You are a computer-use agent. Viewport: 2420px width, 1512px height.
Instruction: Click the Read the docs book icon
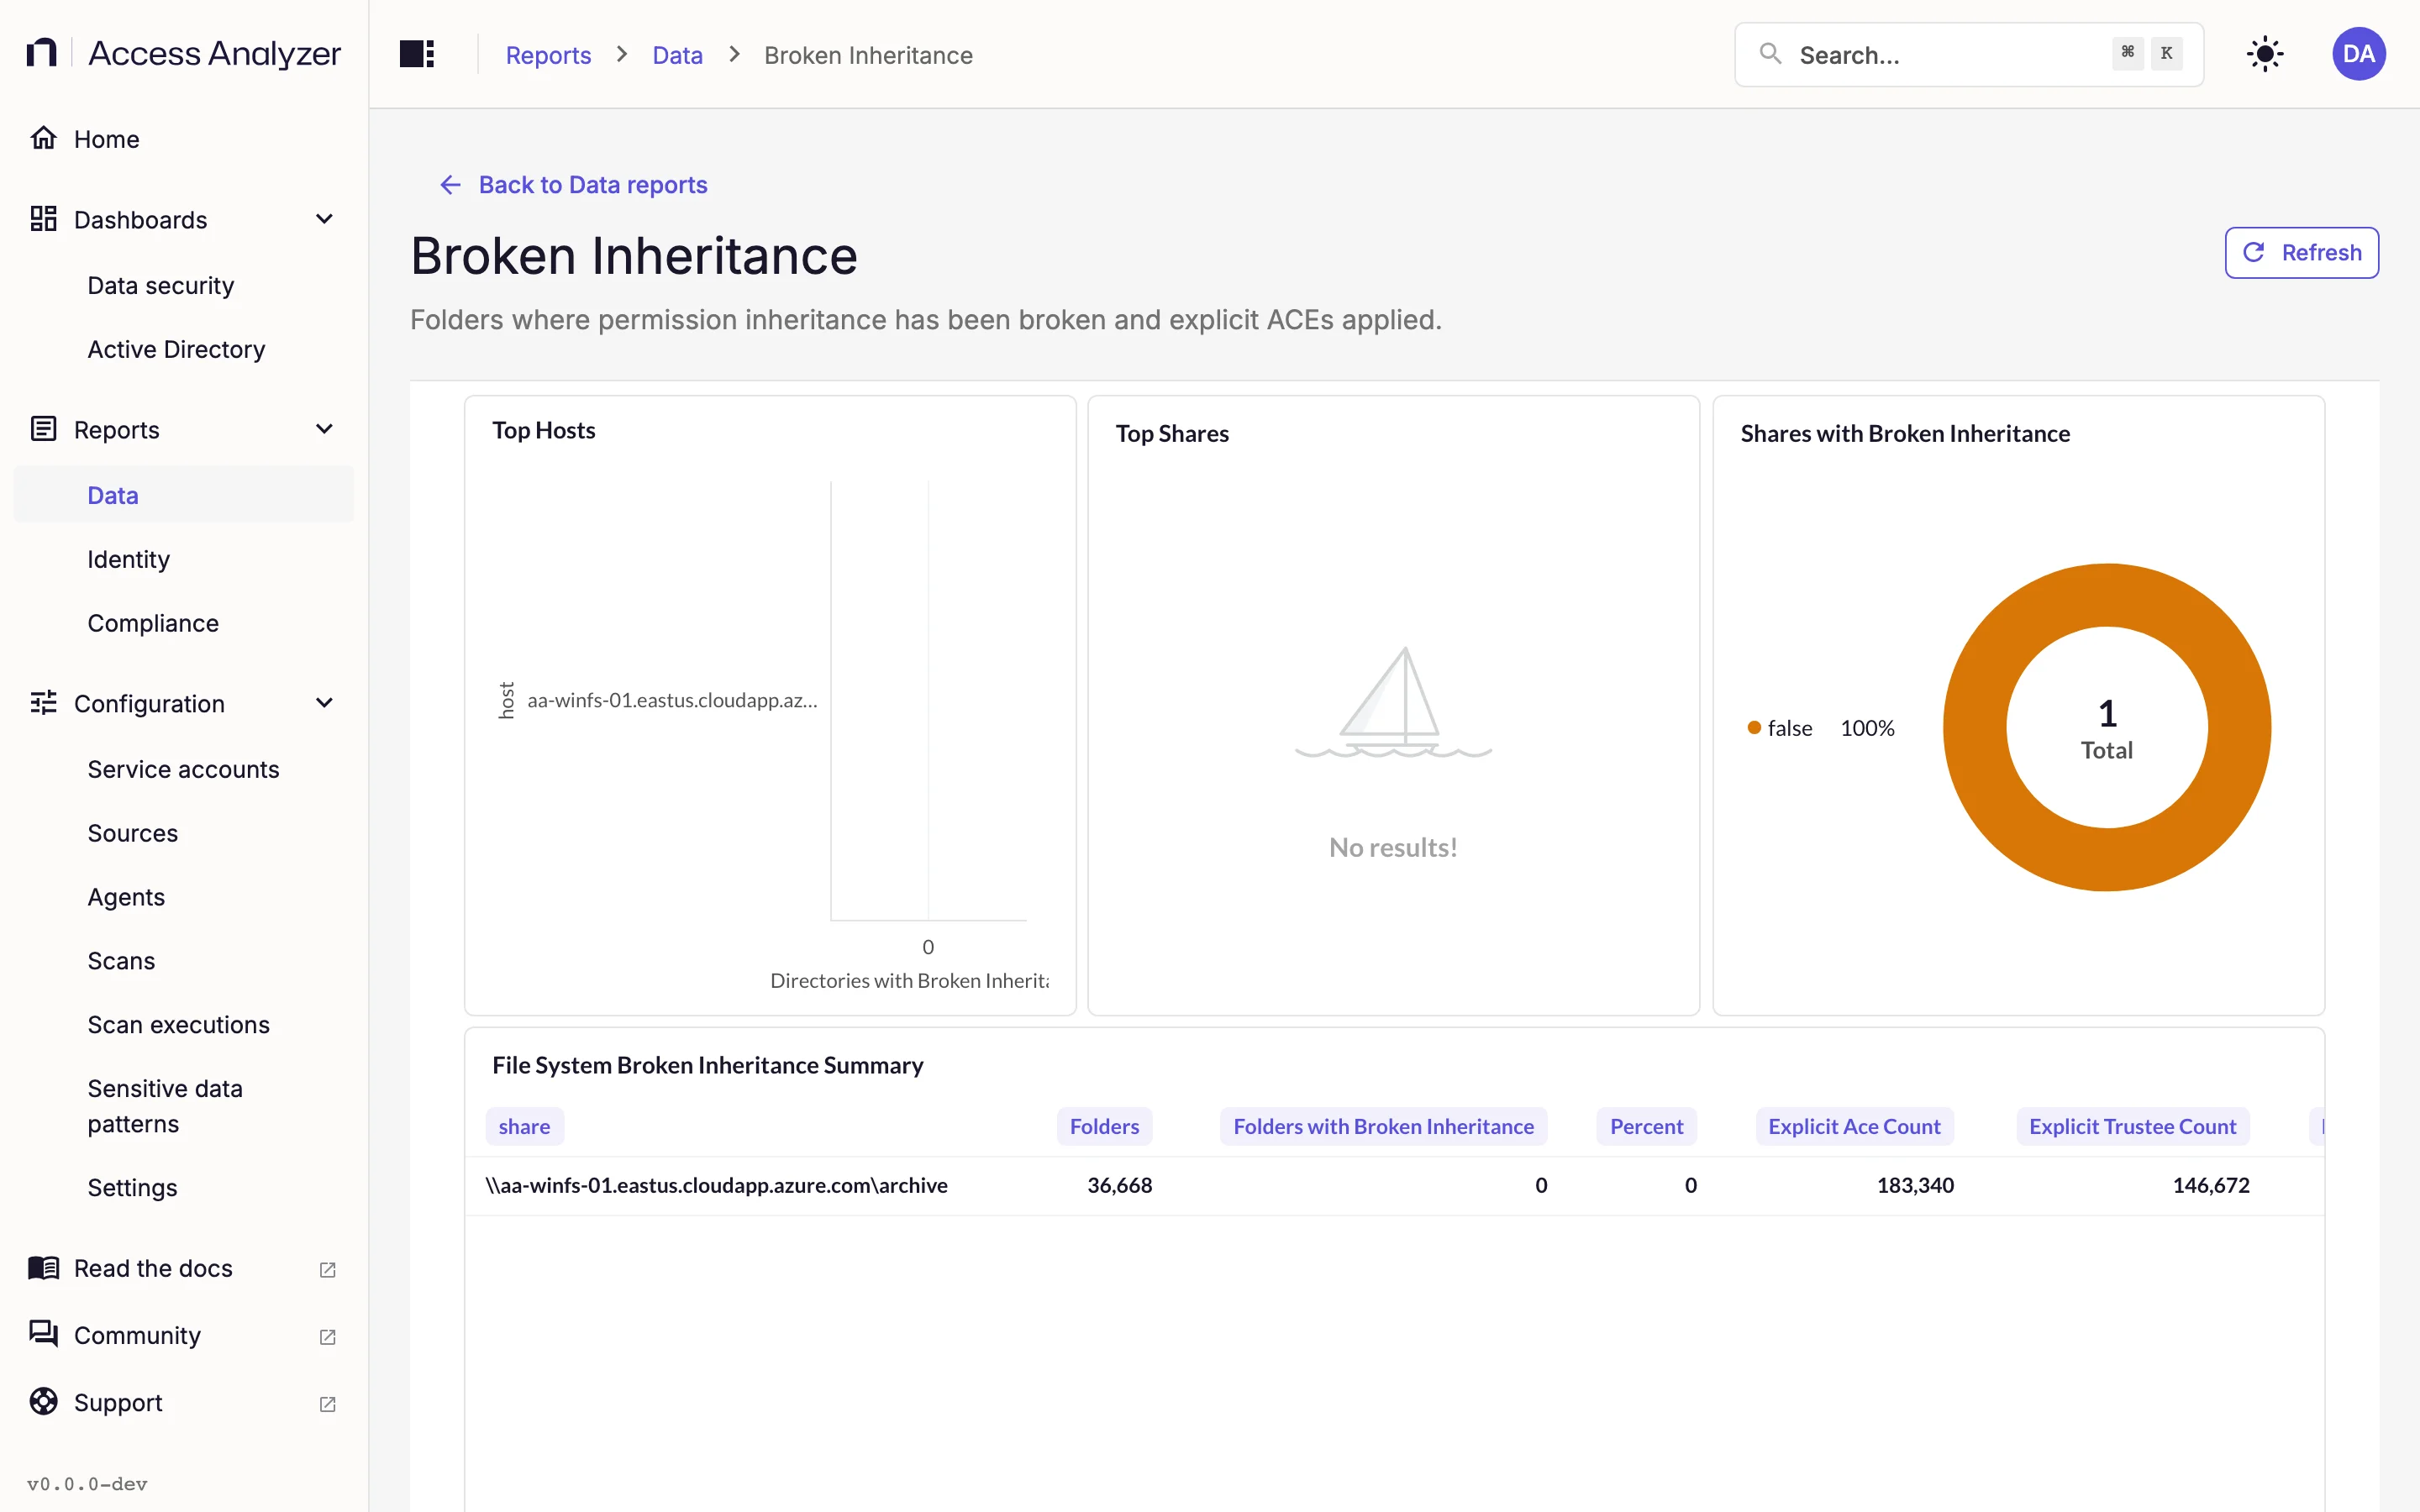pos(43,1268)
